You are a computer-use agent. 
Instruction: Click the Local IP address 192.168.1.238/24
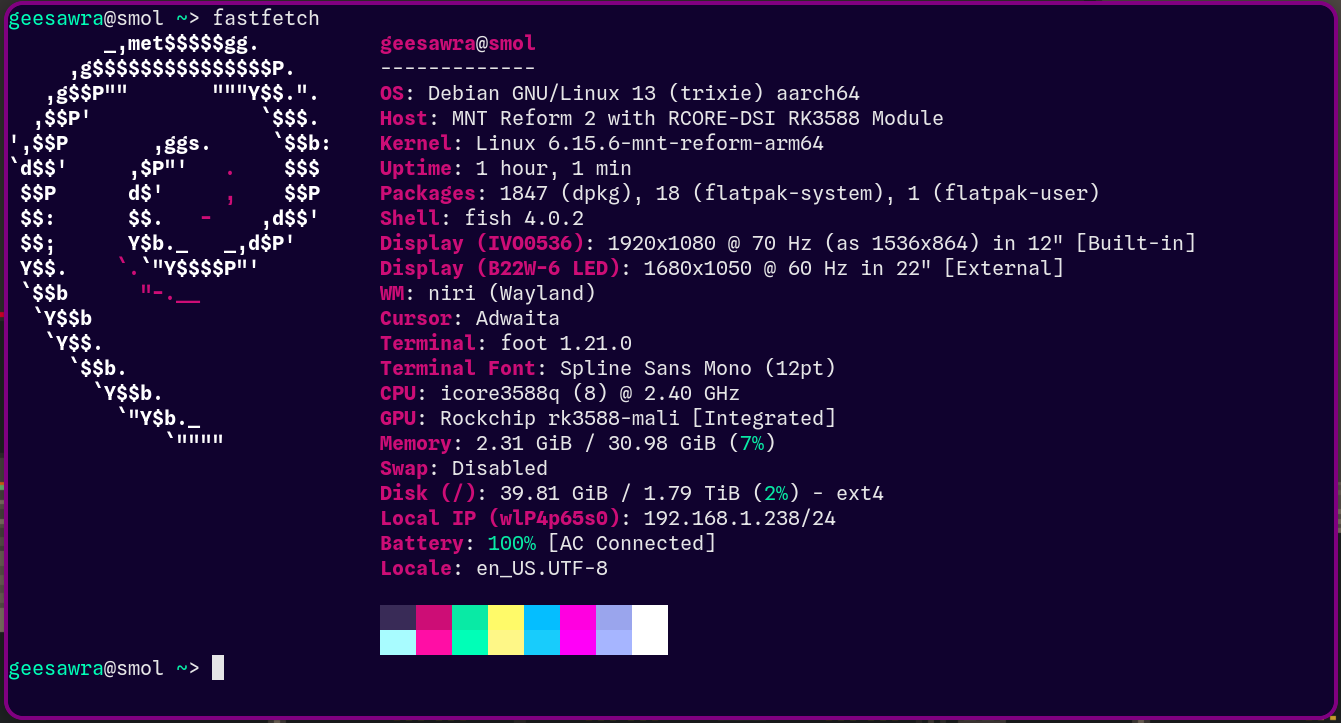click(x=739, y=519)
